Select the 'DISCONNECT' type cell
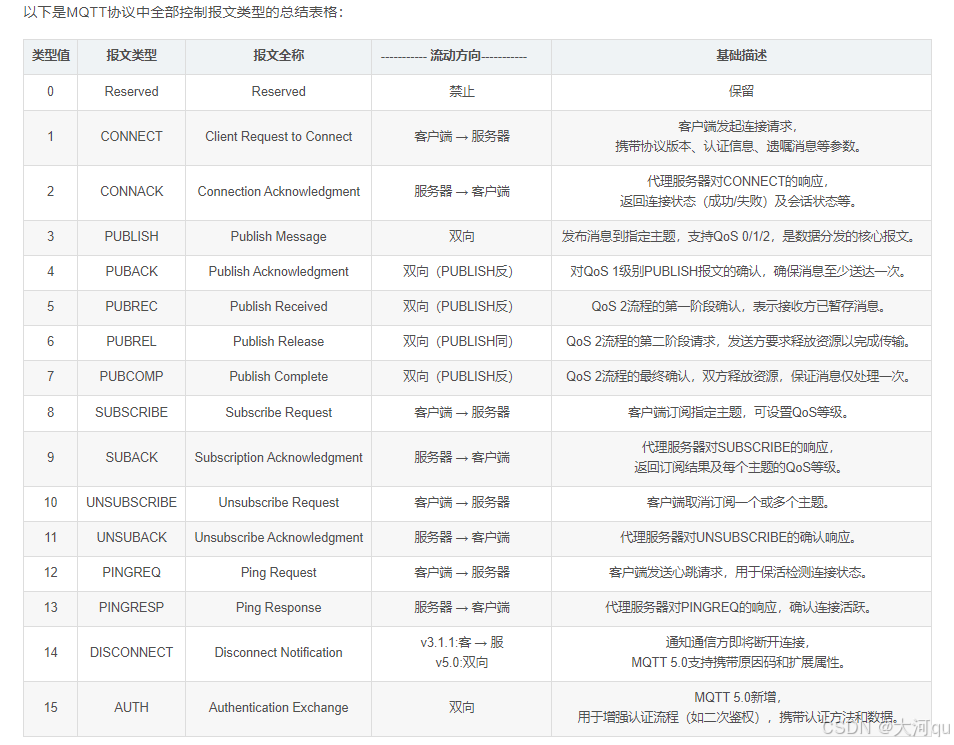Screen dimensions: 954x745 (131, 652)
